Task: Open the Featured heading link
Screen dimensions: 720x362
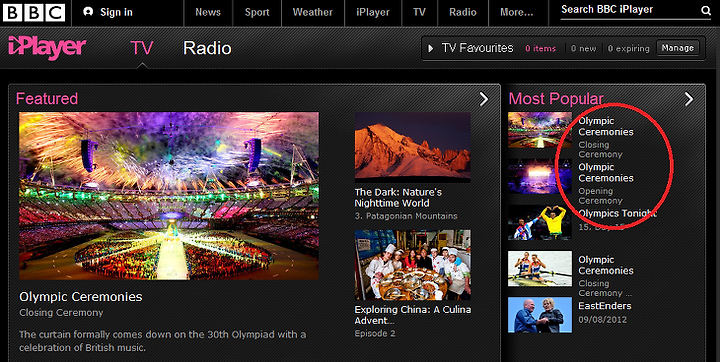Action: tap(47, 99)
